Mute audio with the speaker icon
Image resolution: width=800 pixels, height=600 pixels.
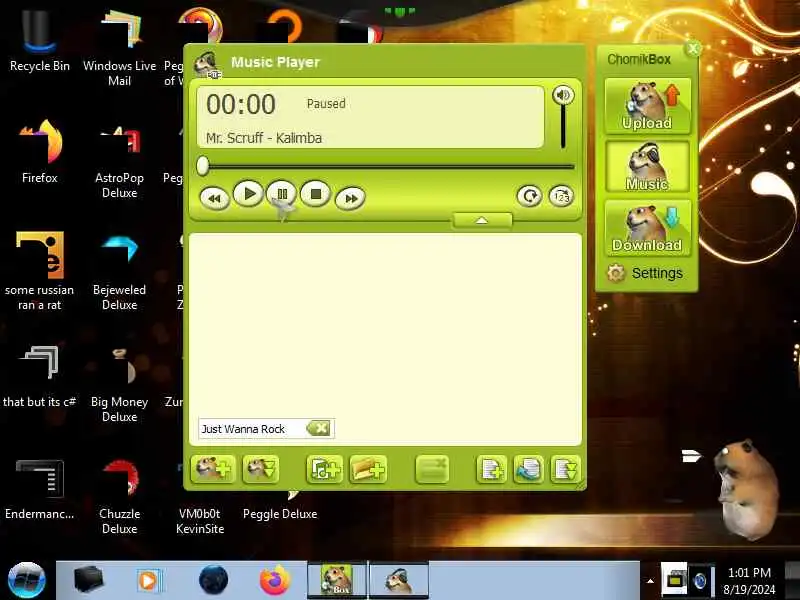pyautogui.click(x=563, y=95)
